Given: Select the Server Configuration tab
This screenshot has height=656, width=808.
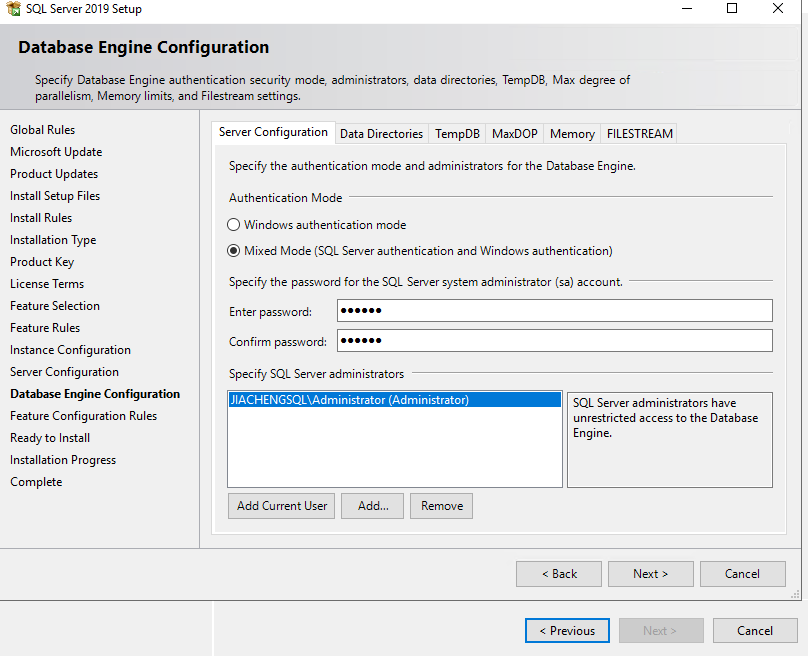Looking at the screenshot, I should (273, 132).
